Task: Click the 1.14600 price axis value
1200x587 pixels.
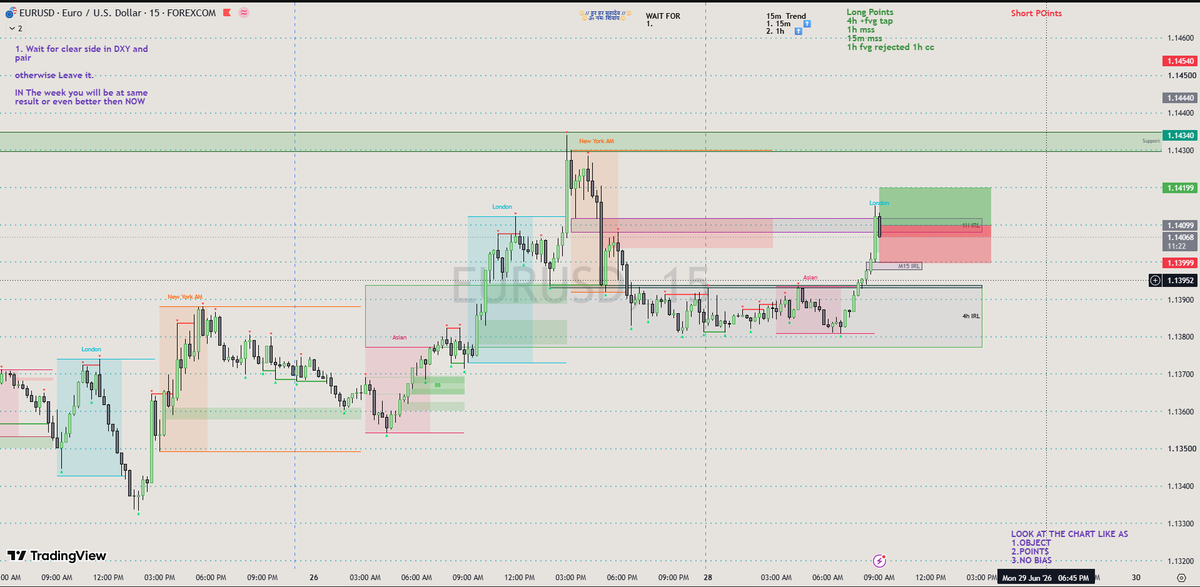Action: pyautogui.click(x=1181, y=38)
